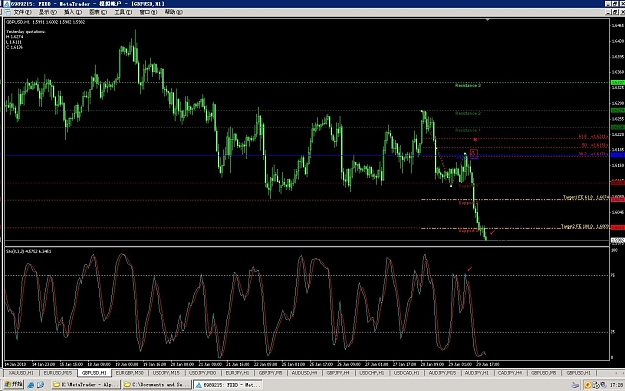Image resolution: width=625 pixels, height=391 pixels.
Task: Click the Target2 FE 100.0 label
Action: 585,226
